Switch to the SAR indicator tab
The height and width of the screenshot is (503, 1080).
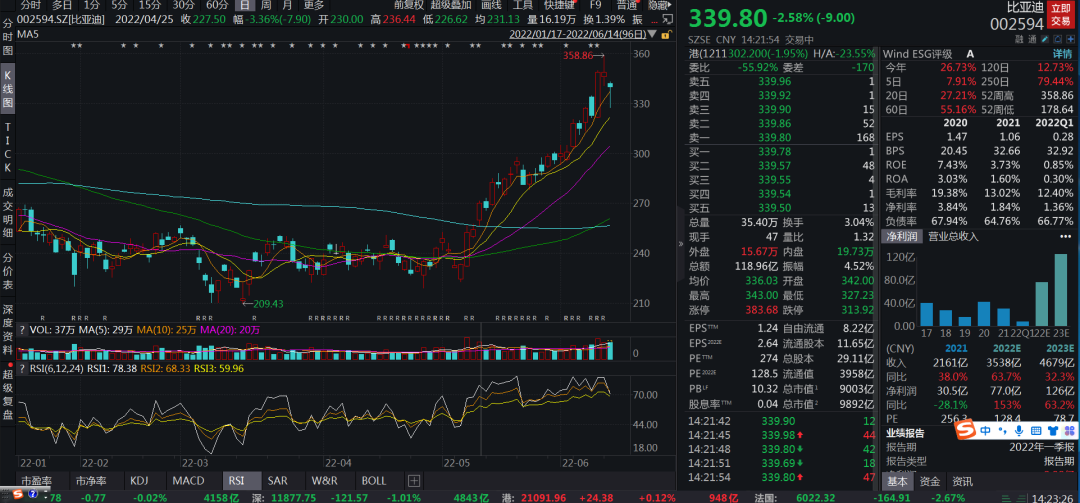coord(278,481)
